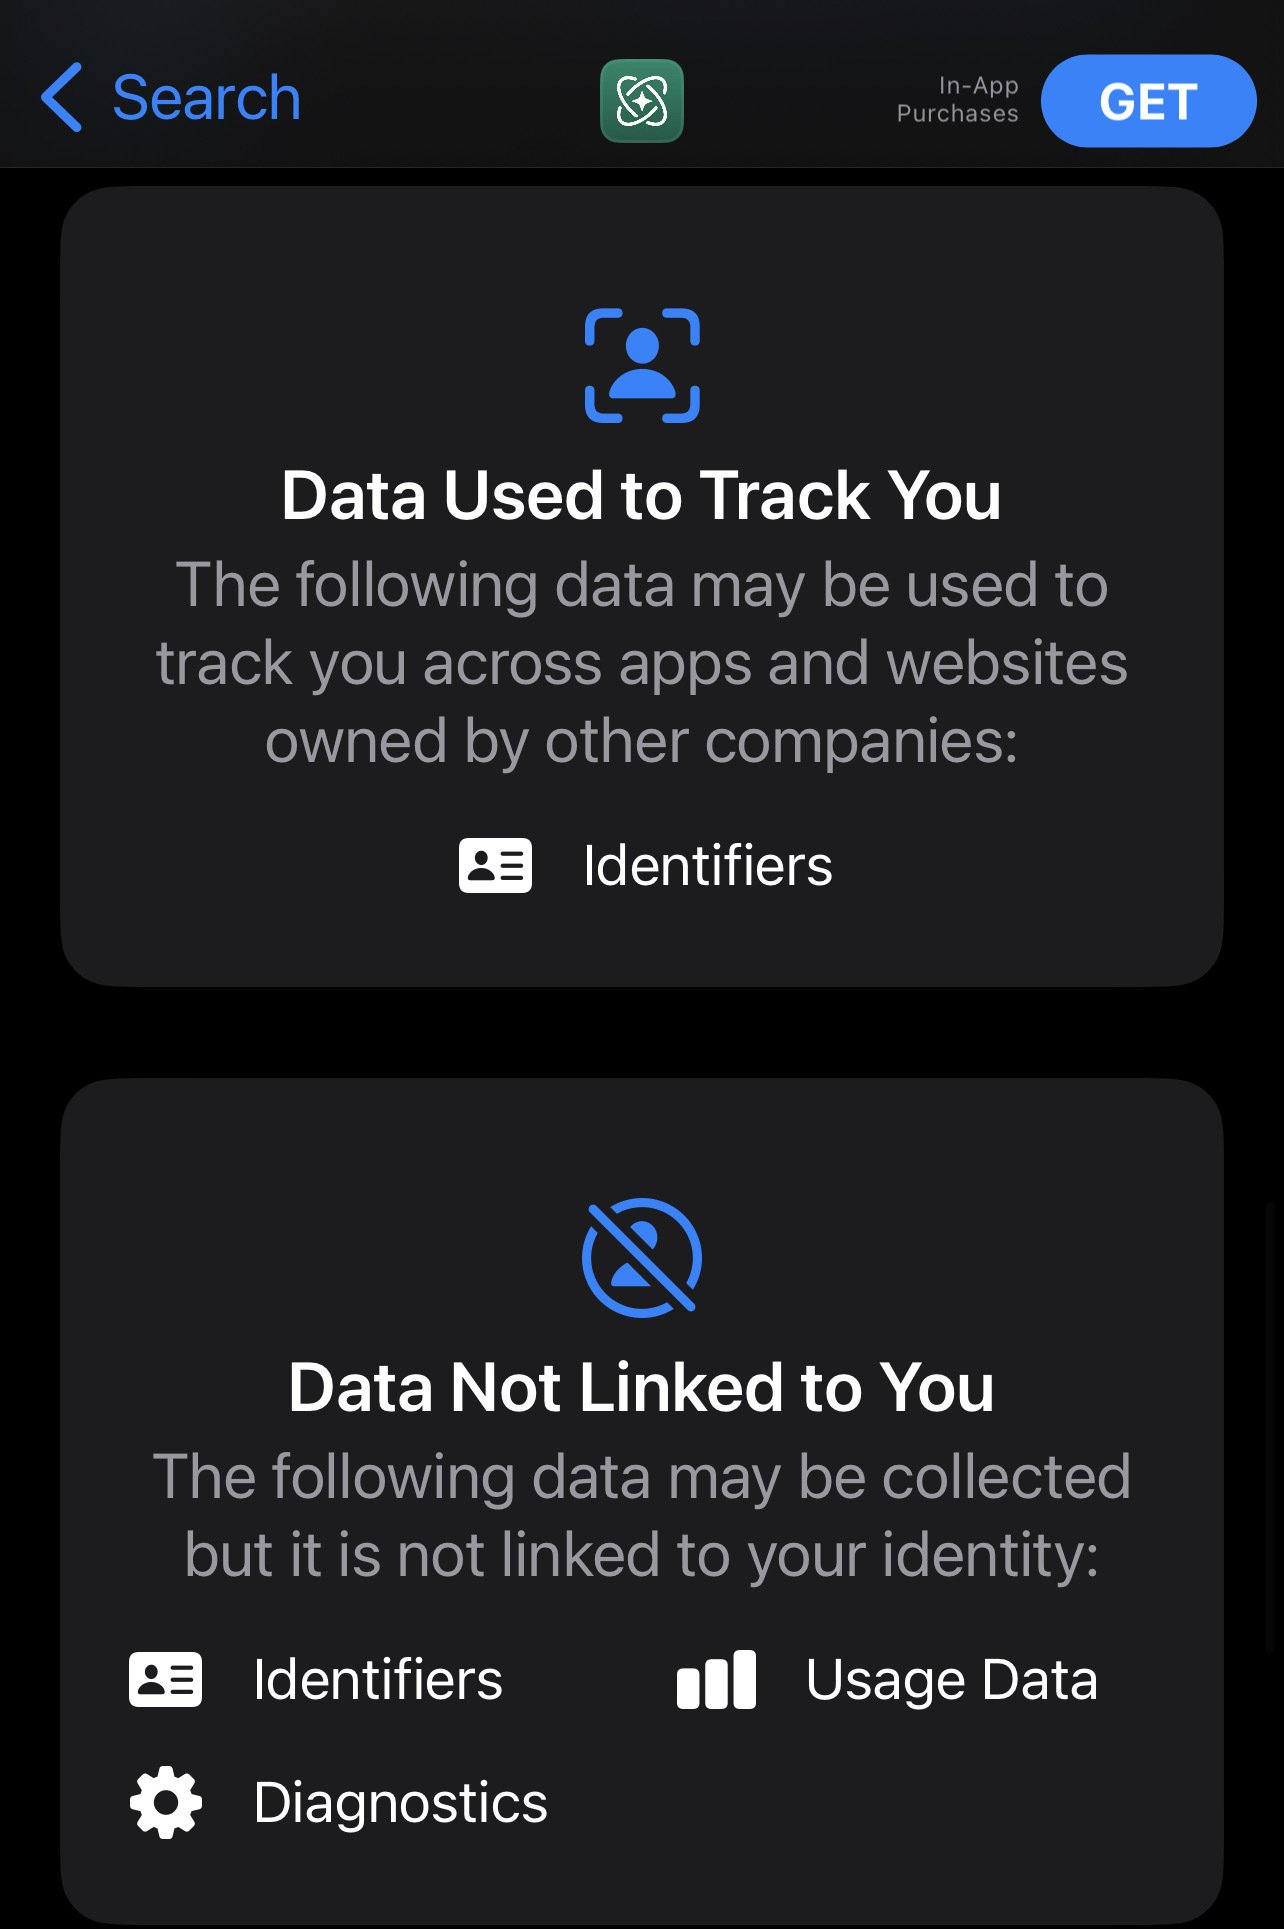Tap the Diagnostics gear icon
The height and width of the screenshot is (1929, 1284).
coord(166,1802)
